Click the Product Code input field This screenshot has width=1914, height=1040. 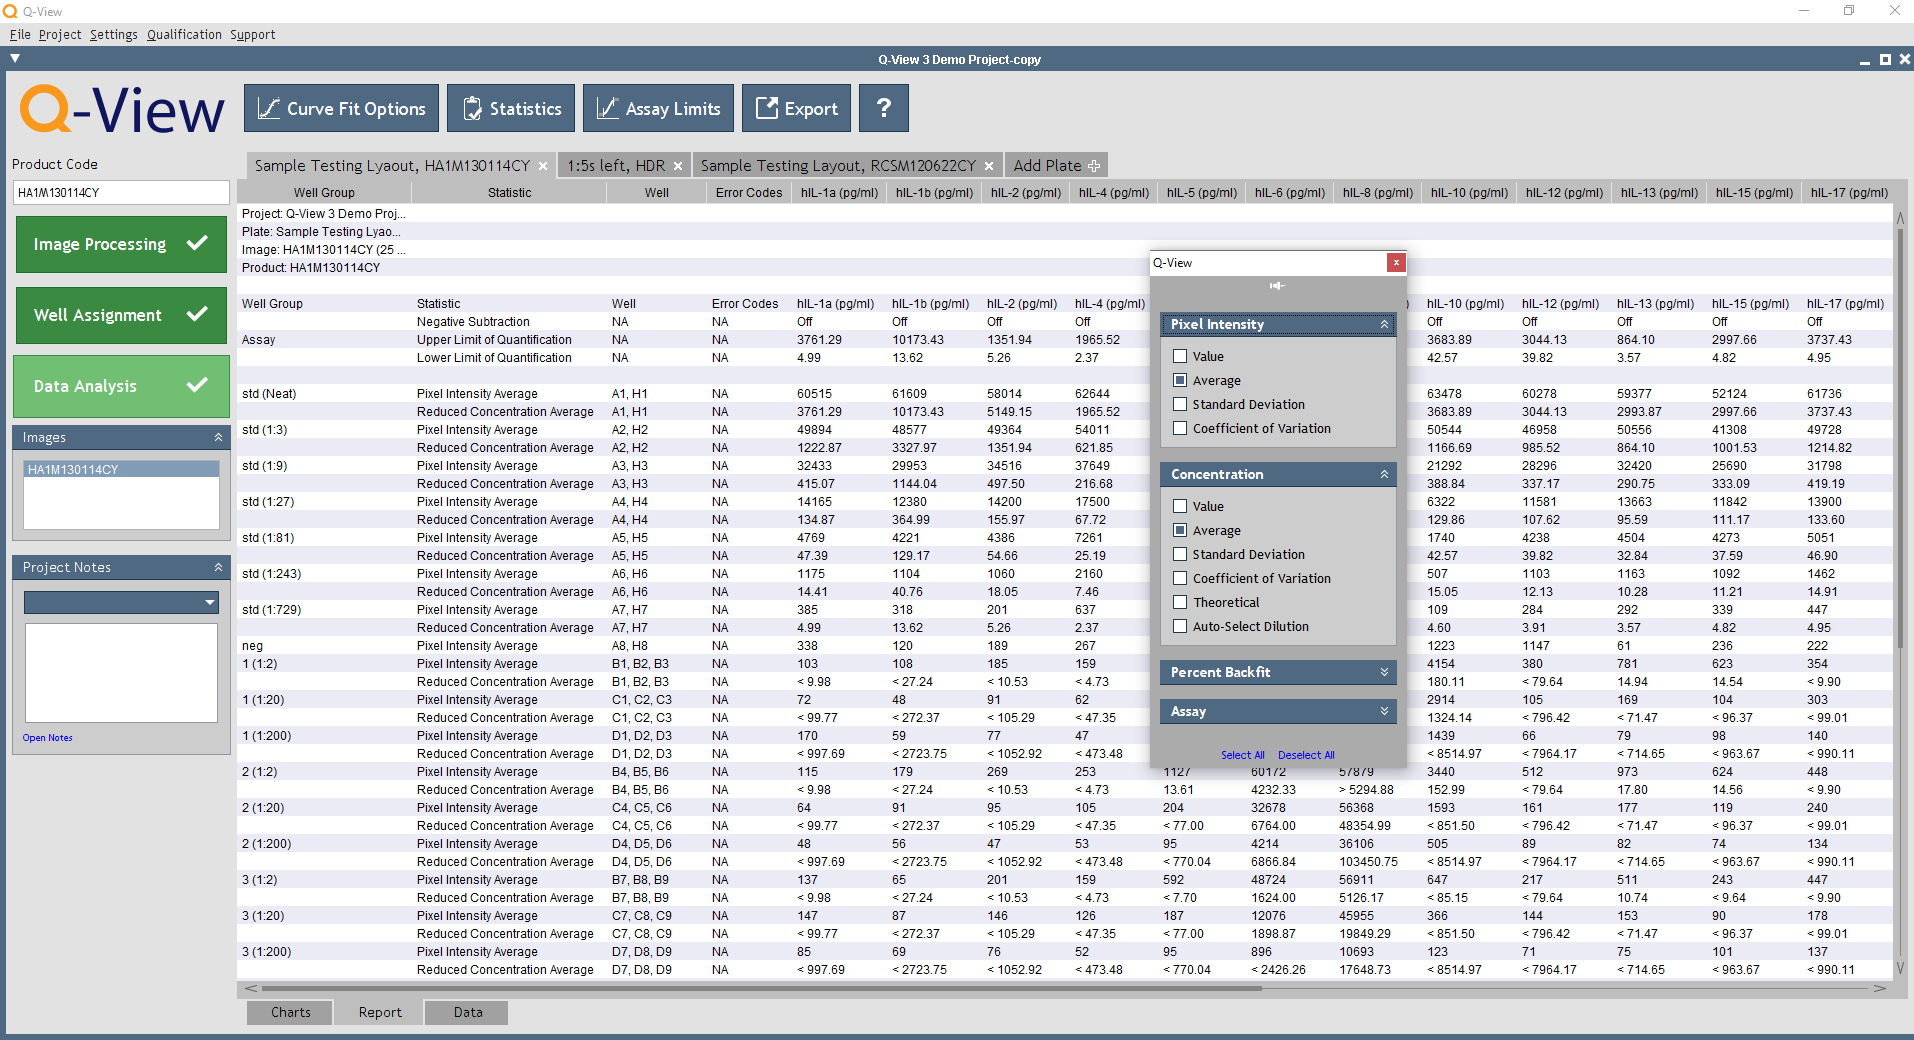pos(121,193)
